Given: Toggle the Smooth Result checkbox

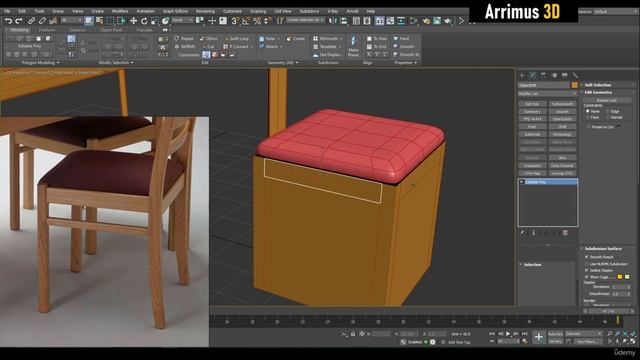Looking at the screenshot, I should 587,257.
